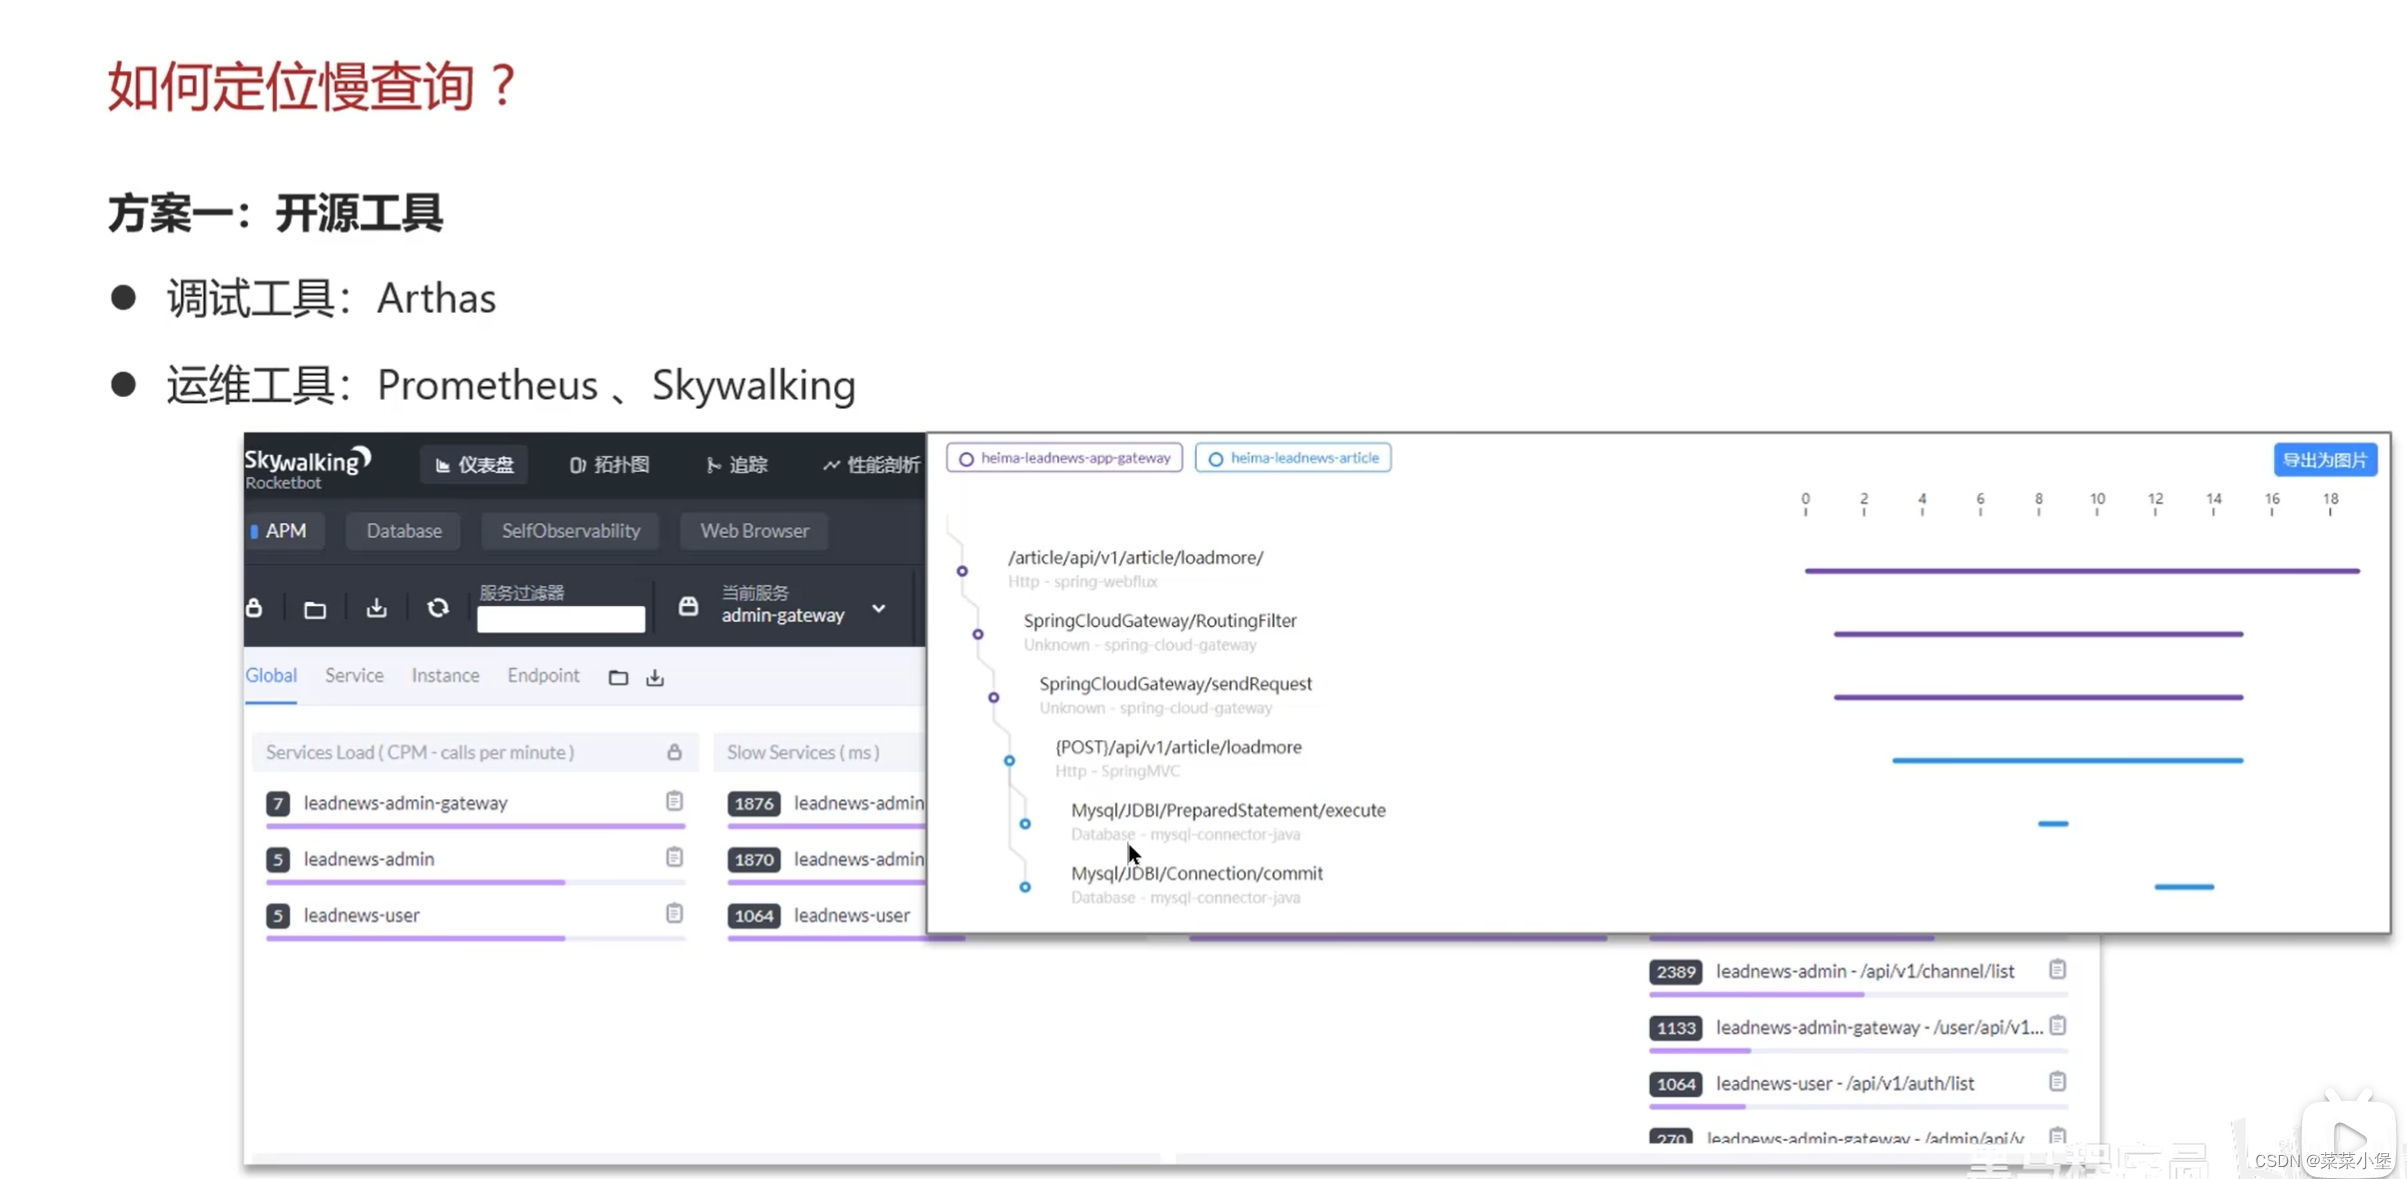The image size is (2407, 1179).
Task: Click the duration bar of the root loadmore/ span
Action: [x=2082, y=571]
